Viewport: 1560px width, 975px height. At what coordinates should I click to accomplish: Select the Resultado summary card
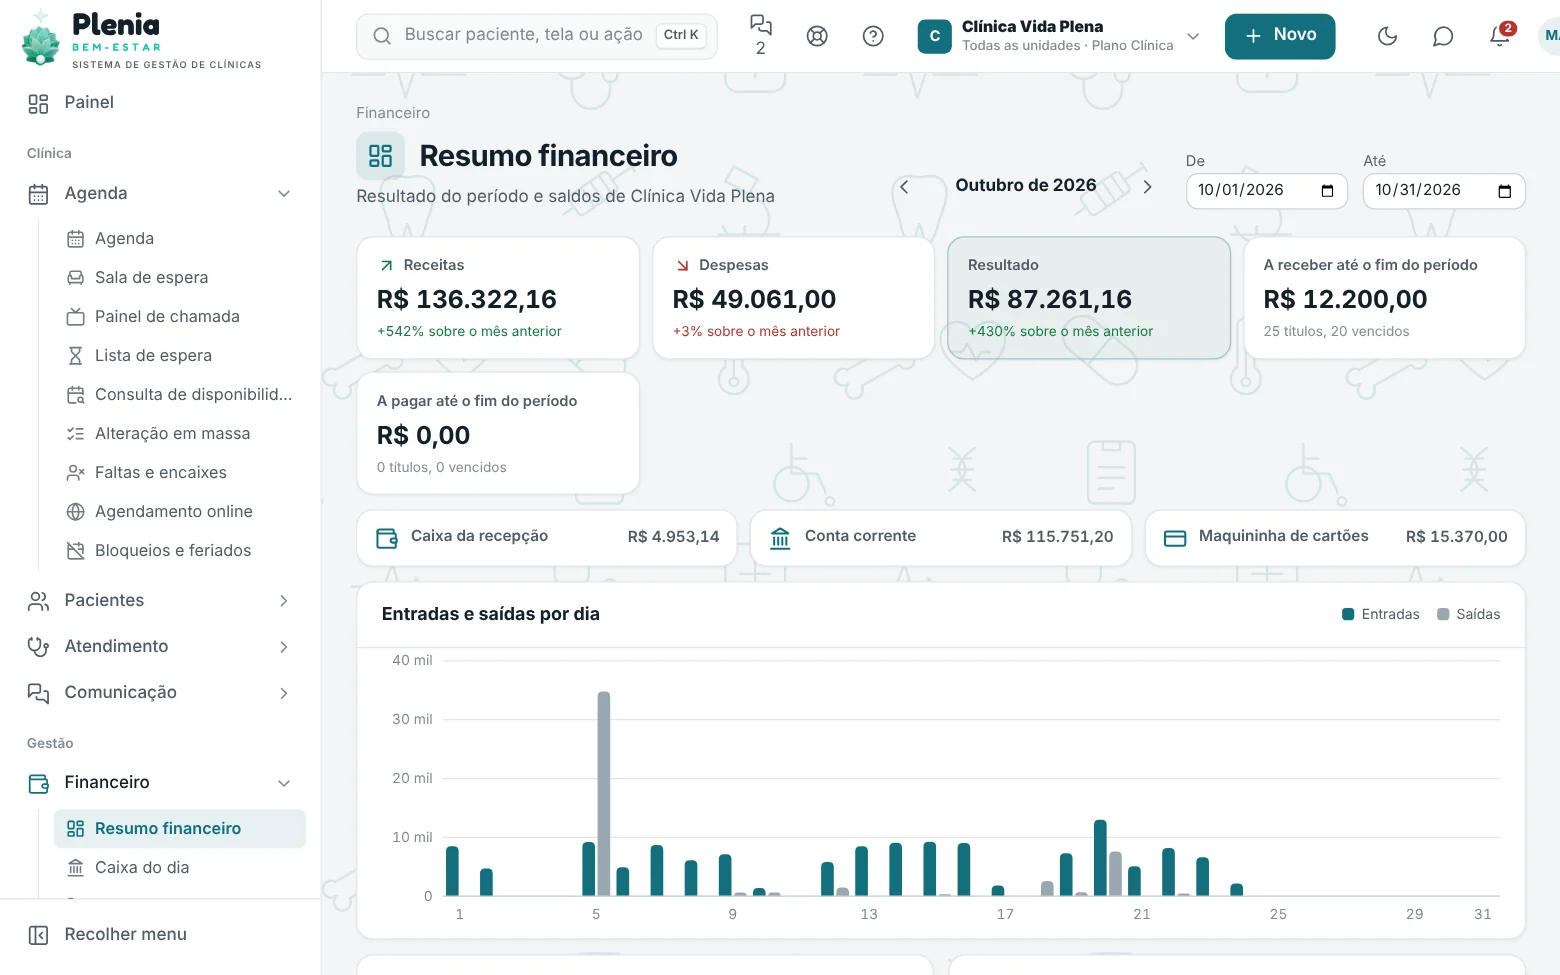pos(1089,298)
